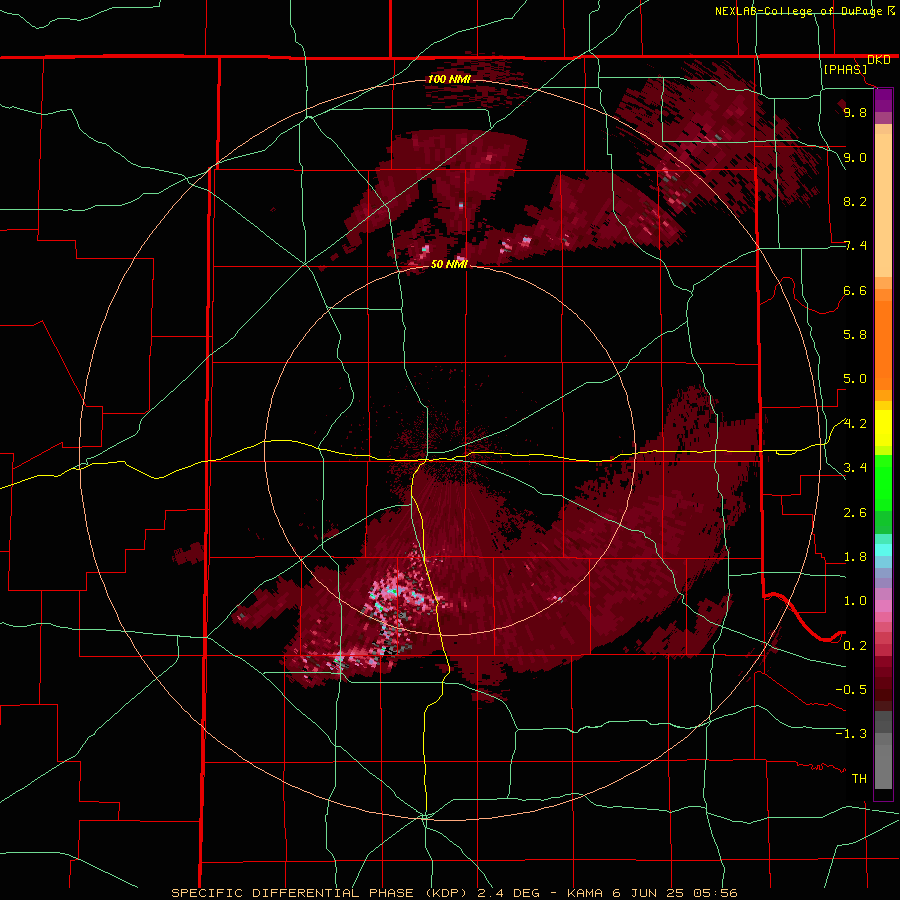
Task: Click the 50 NMI range ring label
Action: [x=449, y=264]
